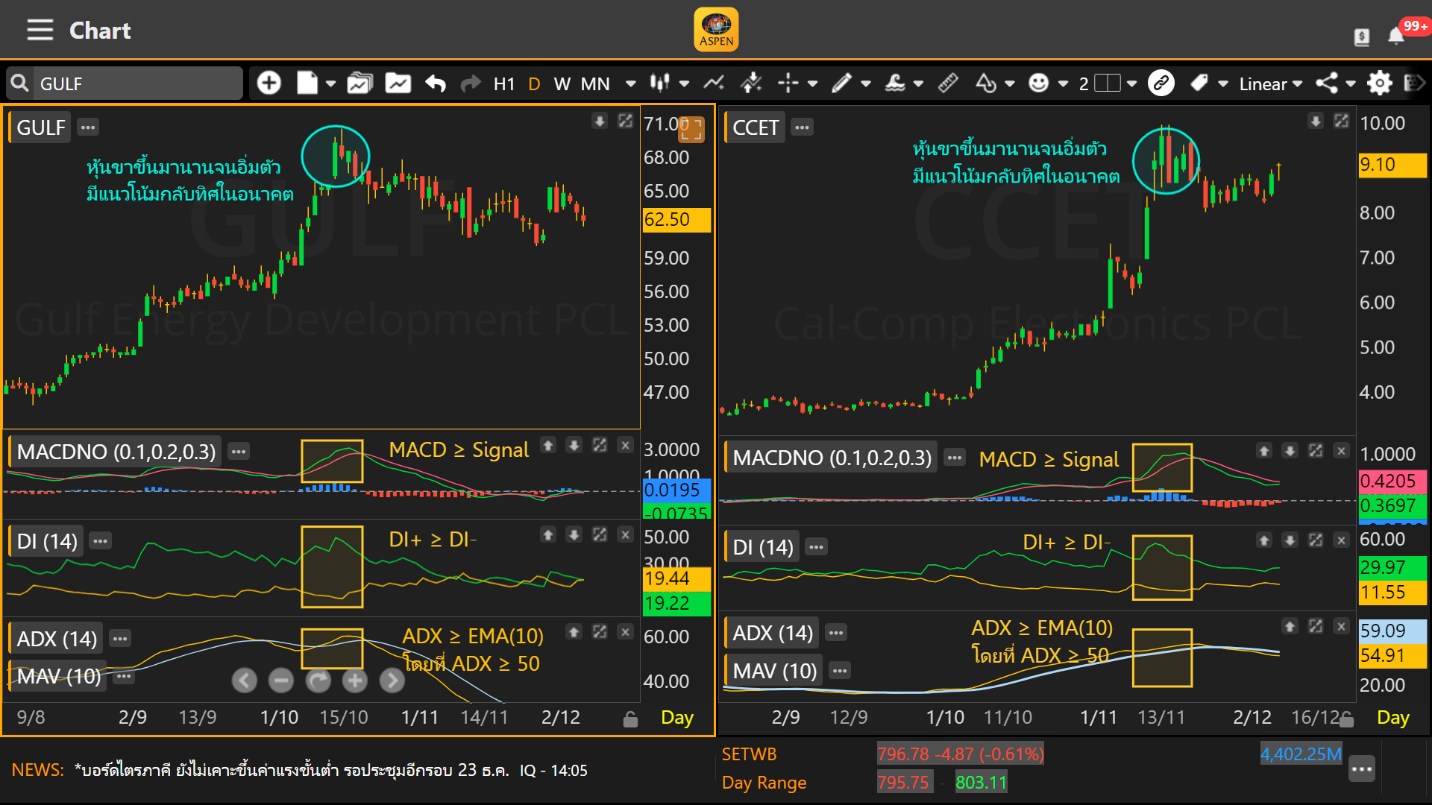
Task: Switch timeframe to W weekly
Action: [x=563, y=84]
